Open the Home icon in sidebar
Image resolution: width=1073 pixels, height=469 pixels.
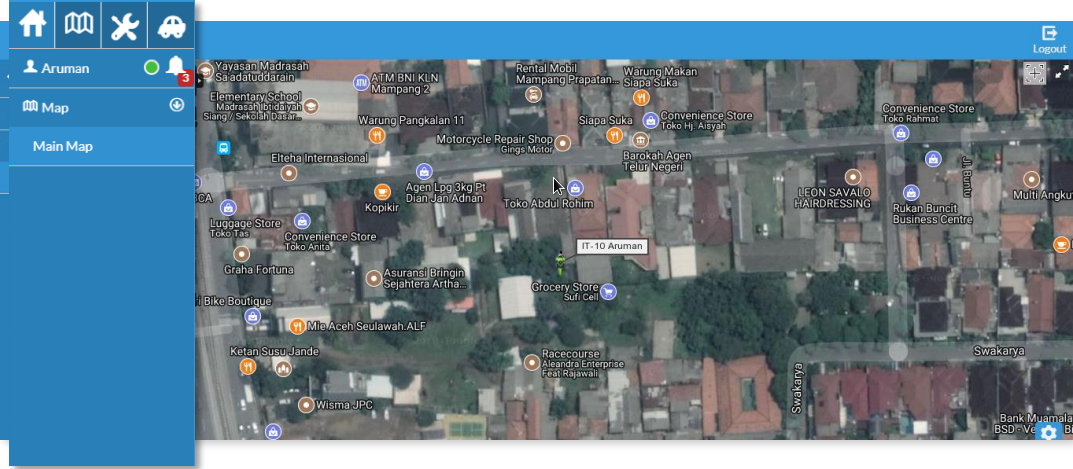[x=32, y=25]
